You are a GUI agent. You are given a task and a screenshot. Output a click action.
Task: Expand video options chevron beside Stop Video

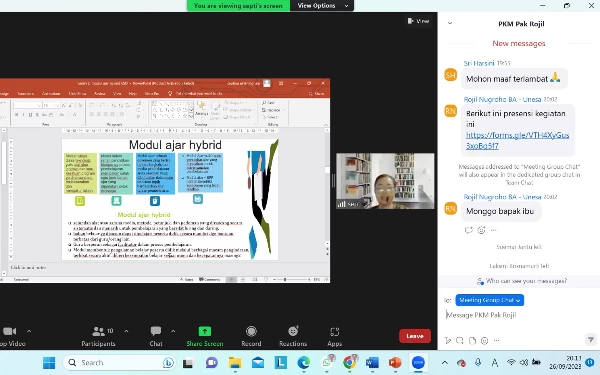[29, 331]
